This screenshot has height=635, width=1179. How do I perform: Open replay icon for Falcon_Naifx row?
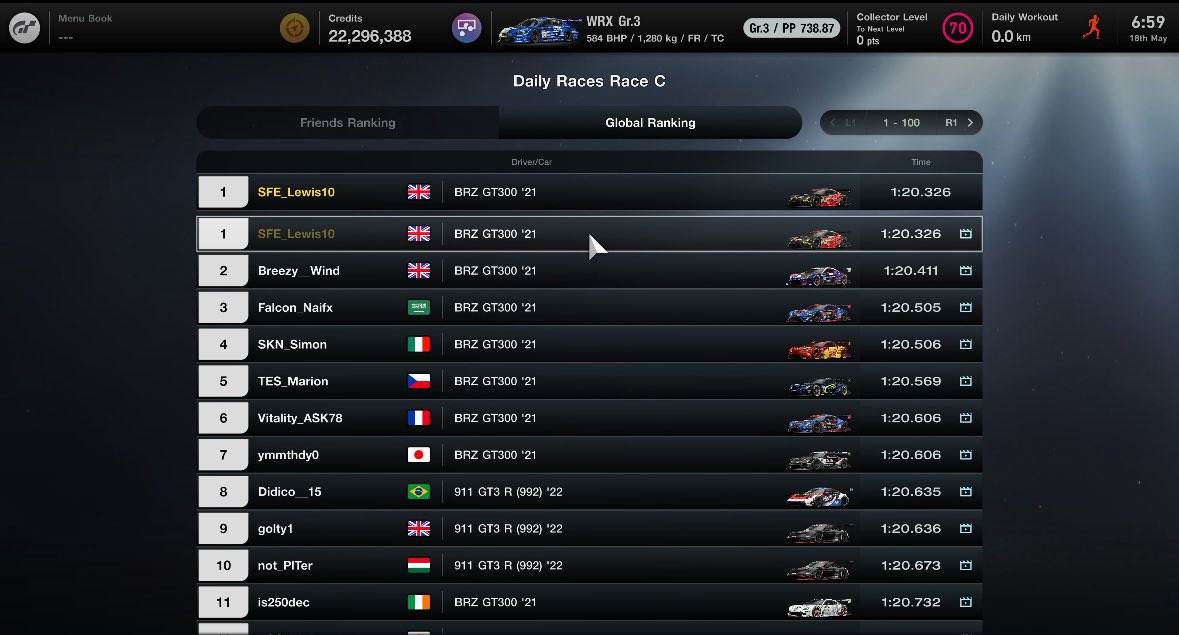(x=965, y=307)
